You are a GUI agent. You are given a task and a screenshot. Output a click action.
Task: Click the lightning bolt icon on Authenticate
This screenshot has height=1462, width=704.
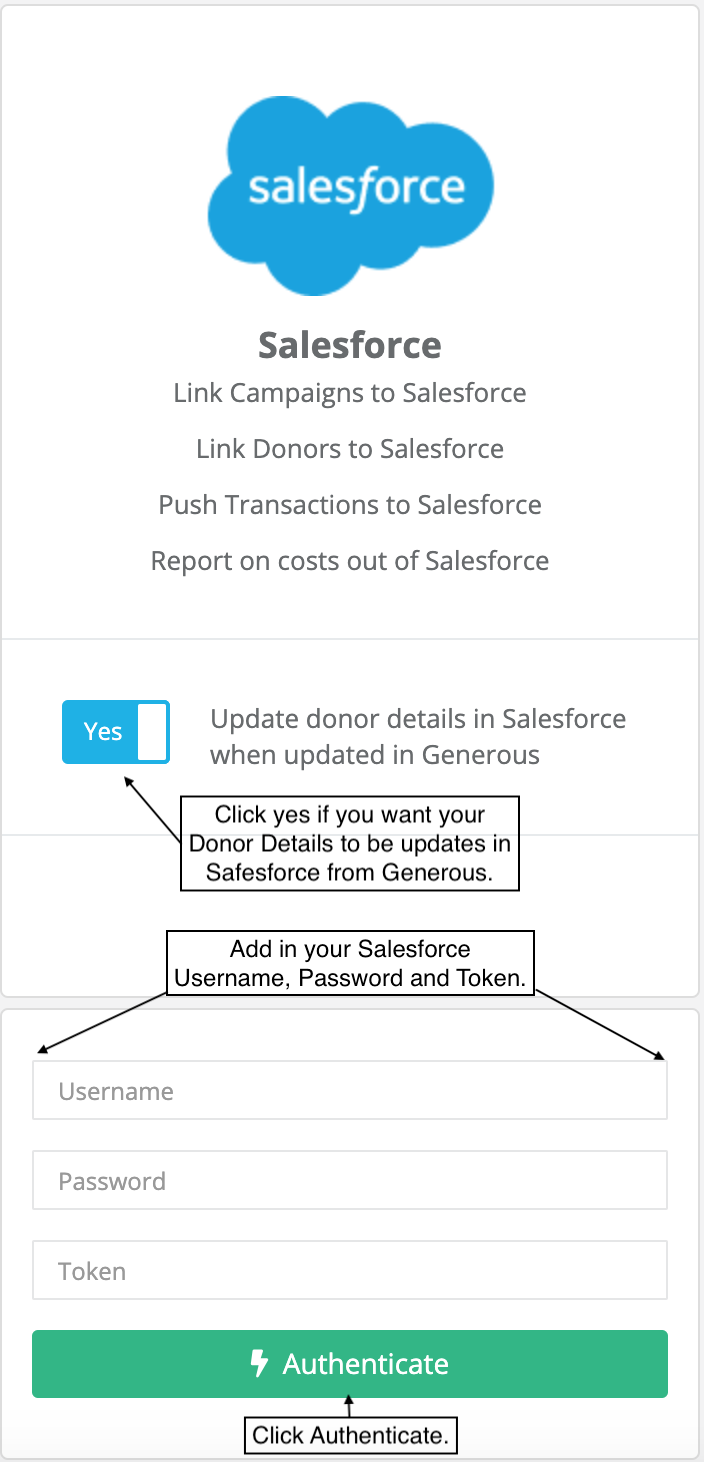coord(260,1363)
